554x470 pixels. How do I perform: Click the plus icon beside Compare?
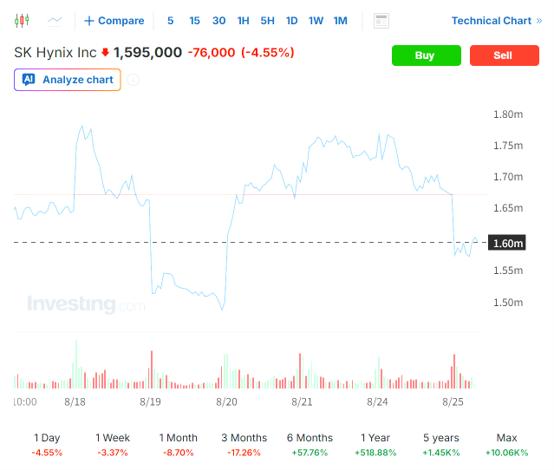(89, 21)
